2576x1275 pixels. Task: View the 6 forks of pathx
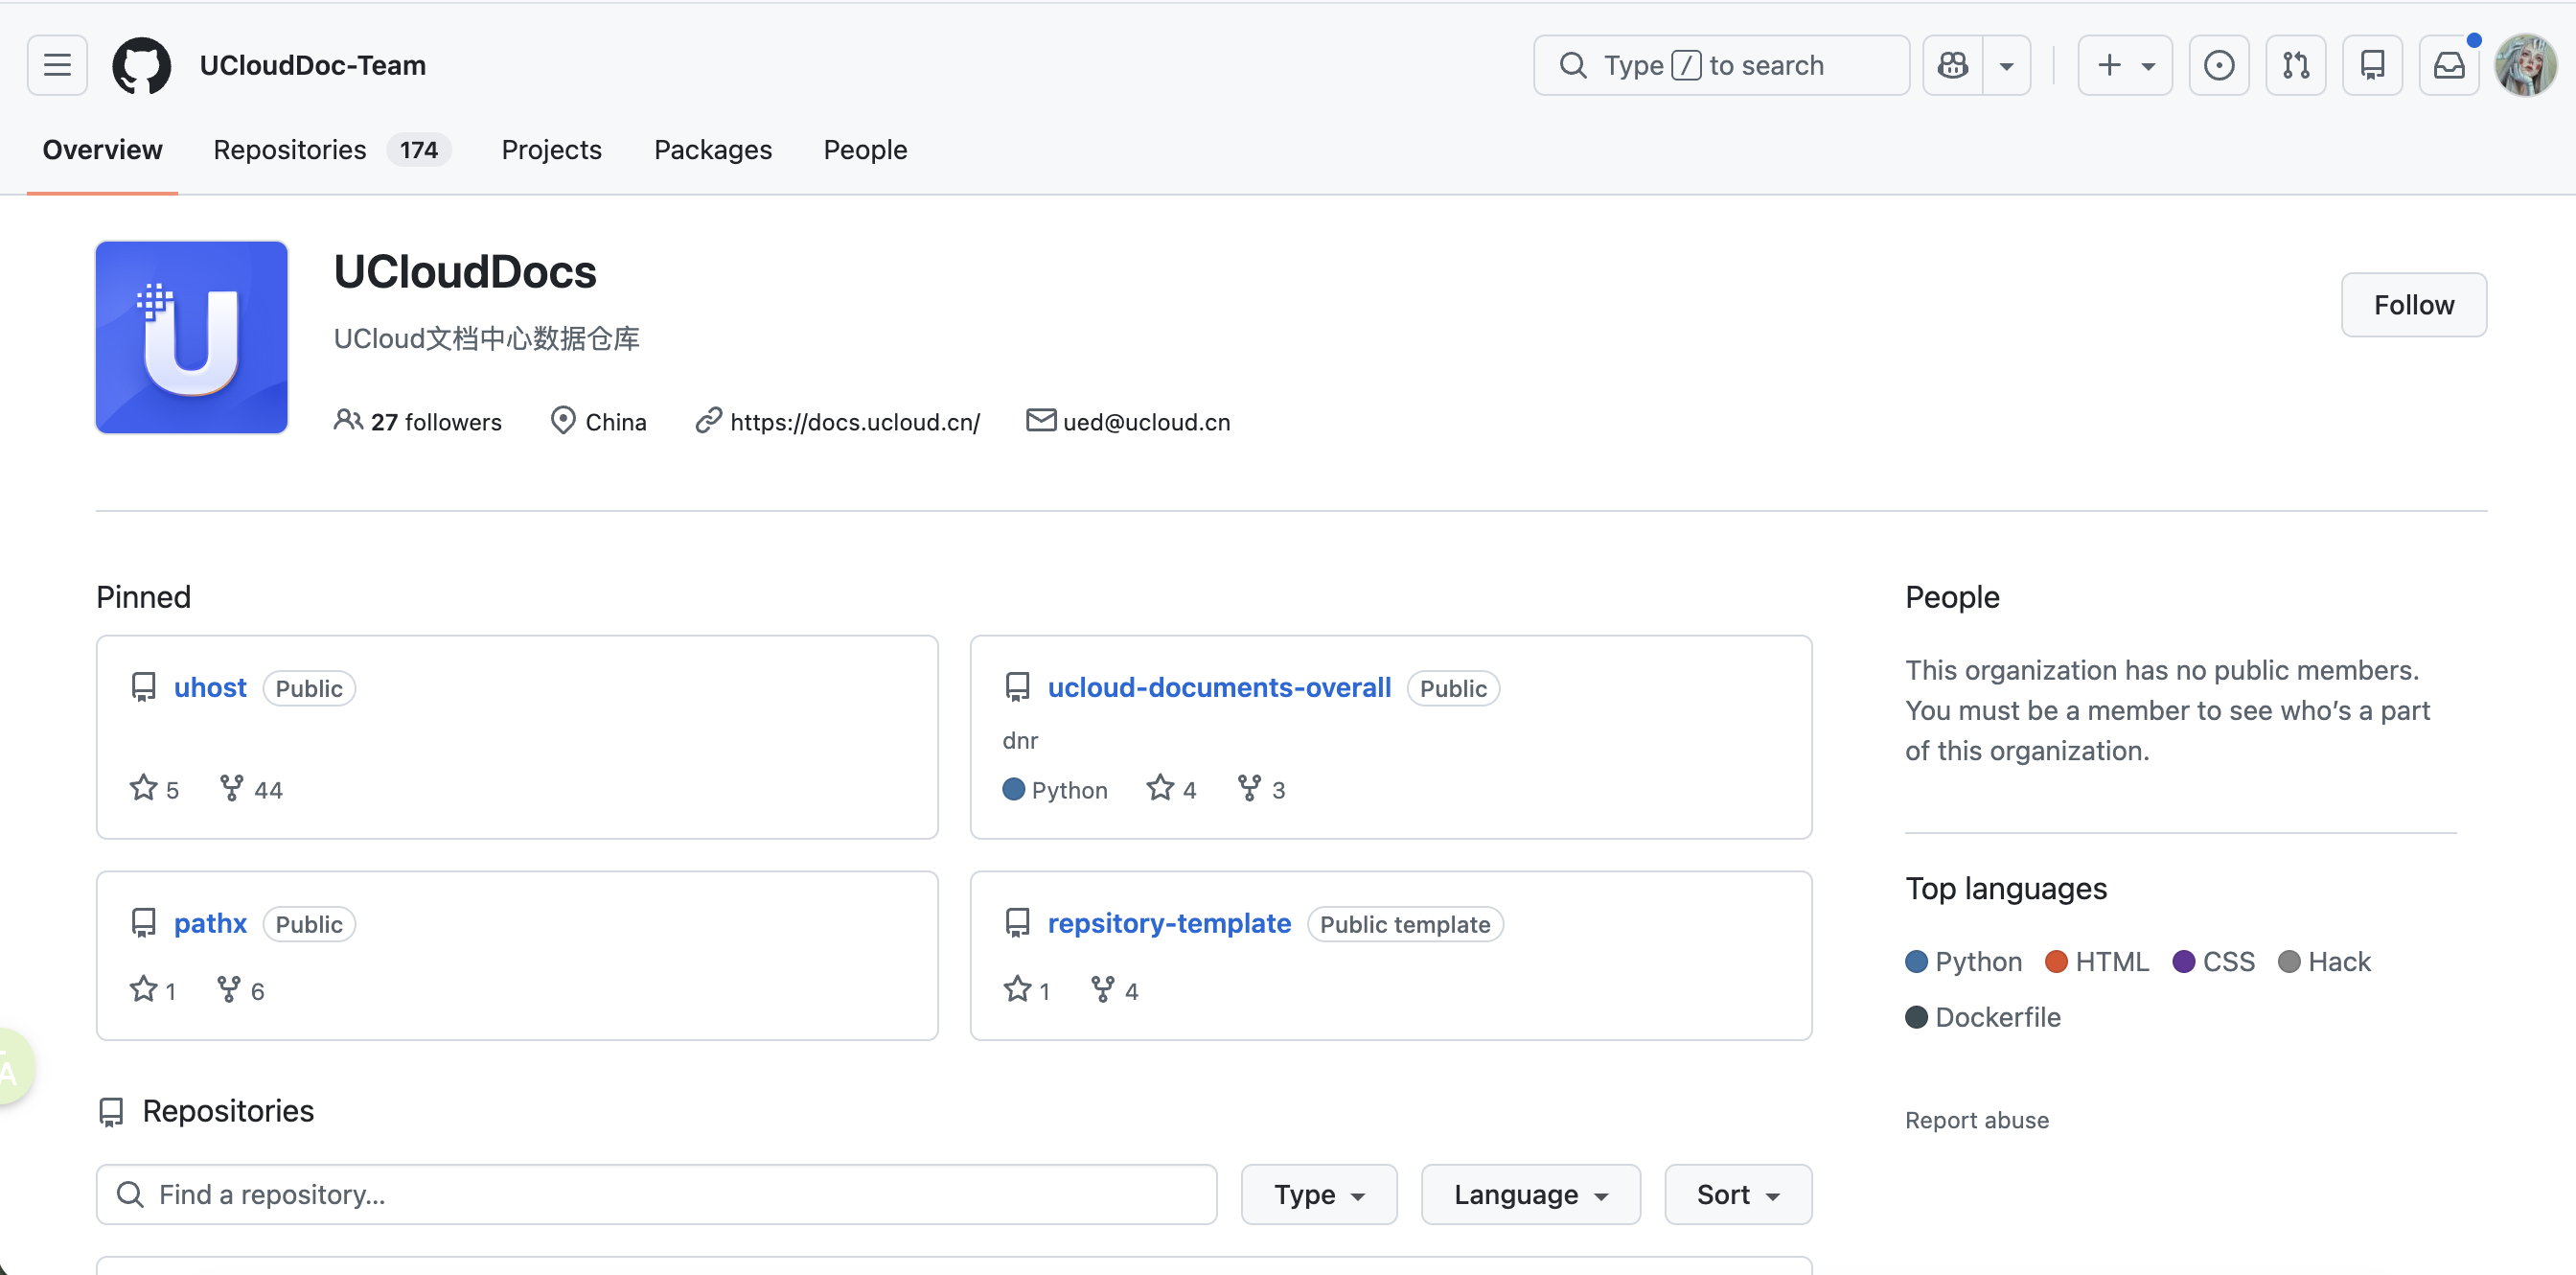(x=241, y=990)
